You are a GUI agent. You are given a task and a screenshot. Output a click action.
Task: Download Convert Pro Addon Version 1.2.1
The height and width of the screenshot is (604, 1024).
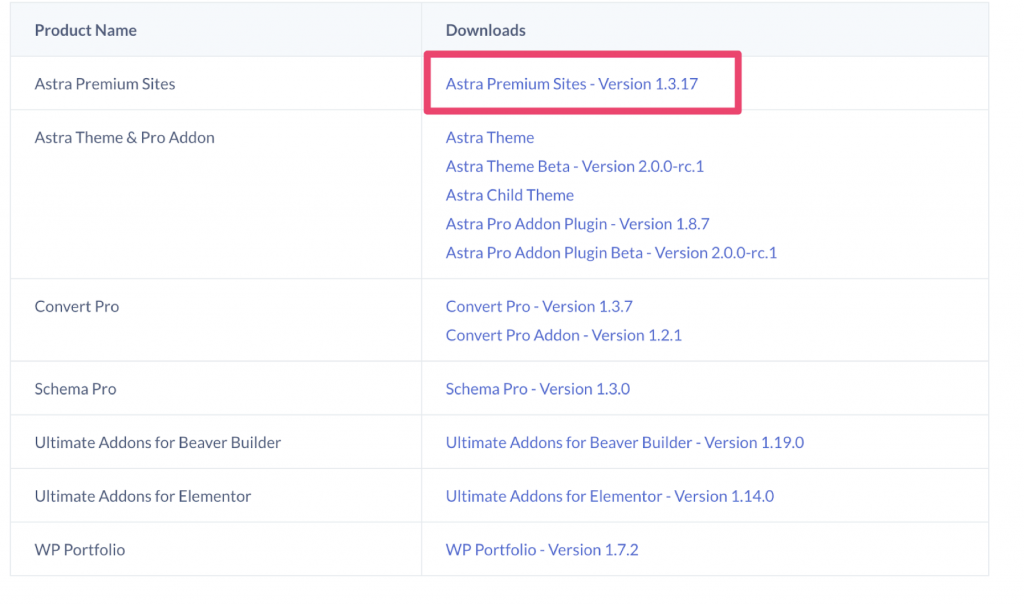[x=564, y=335]
